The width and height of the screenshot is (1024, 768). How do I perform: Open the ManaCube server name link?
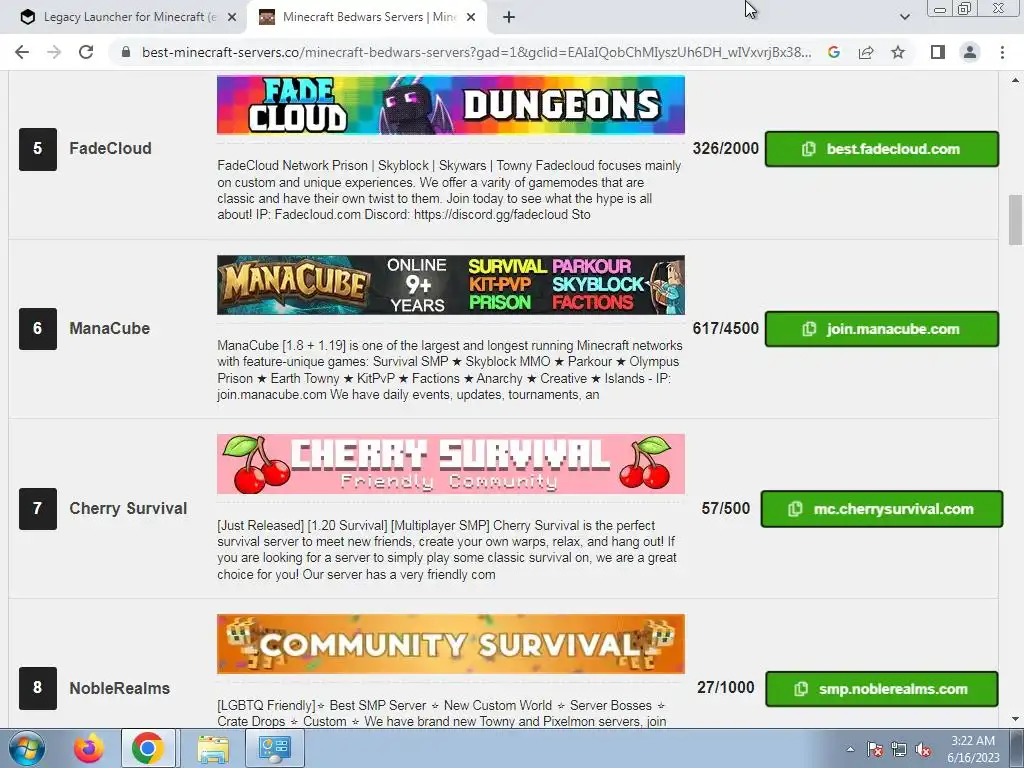110,328
